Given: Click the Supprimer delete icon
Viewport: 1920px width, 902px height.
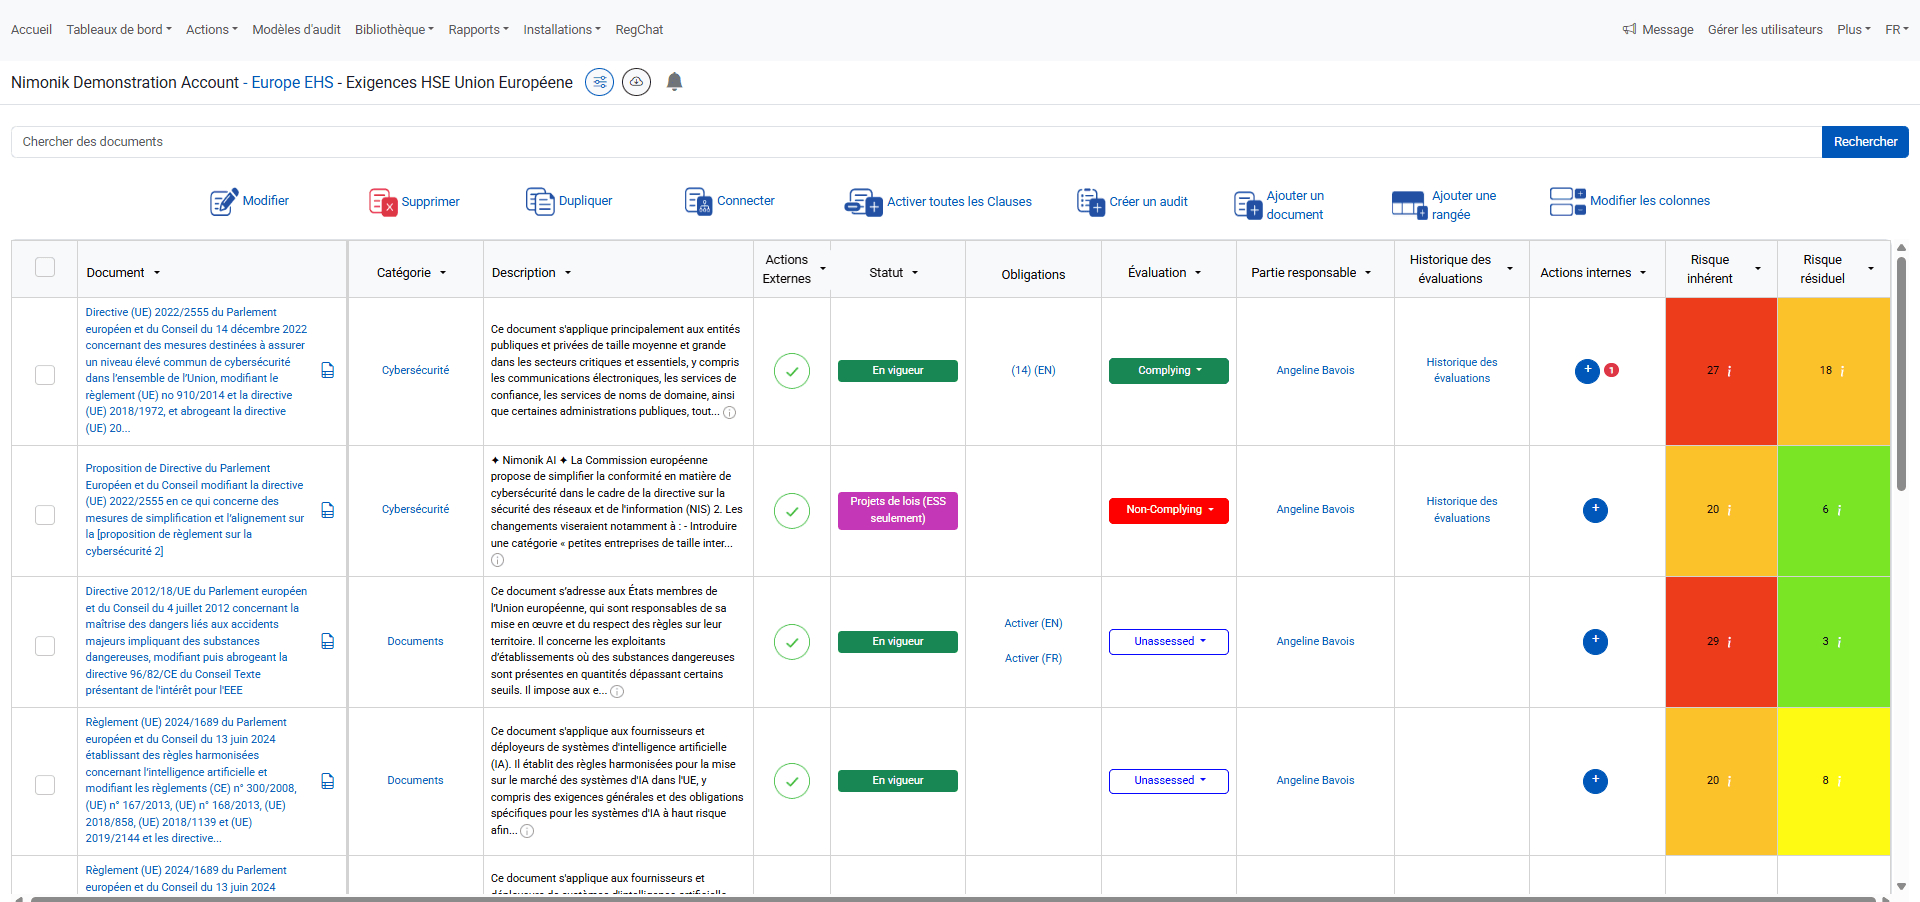Looking at the screenshot, I should coord(383,202).
